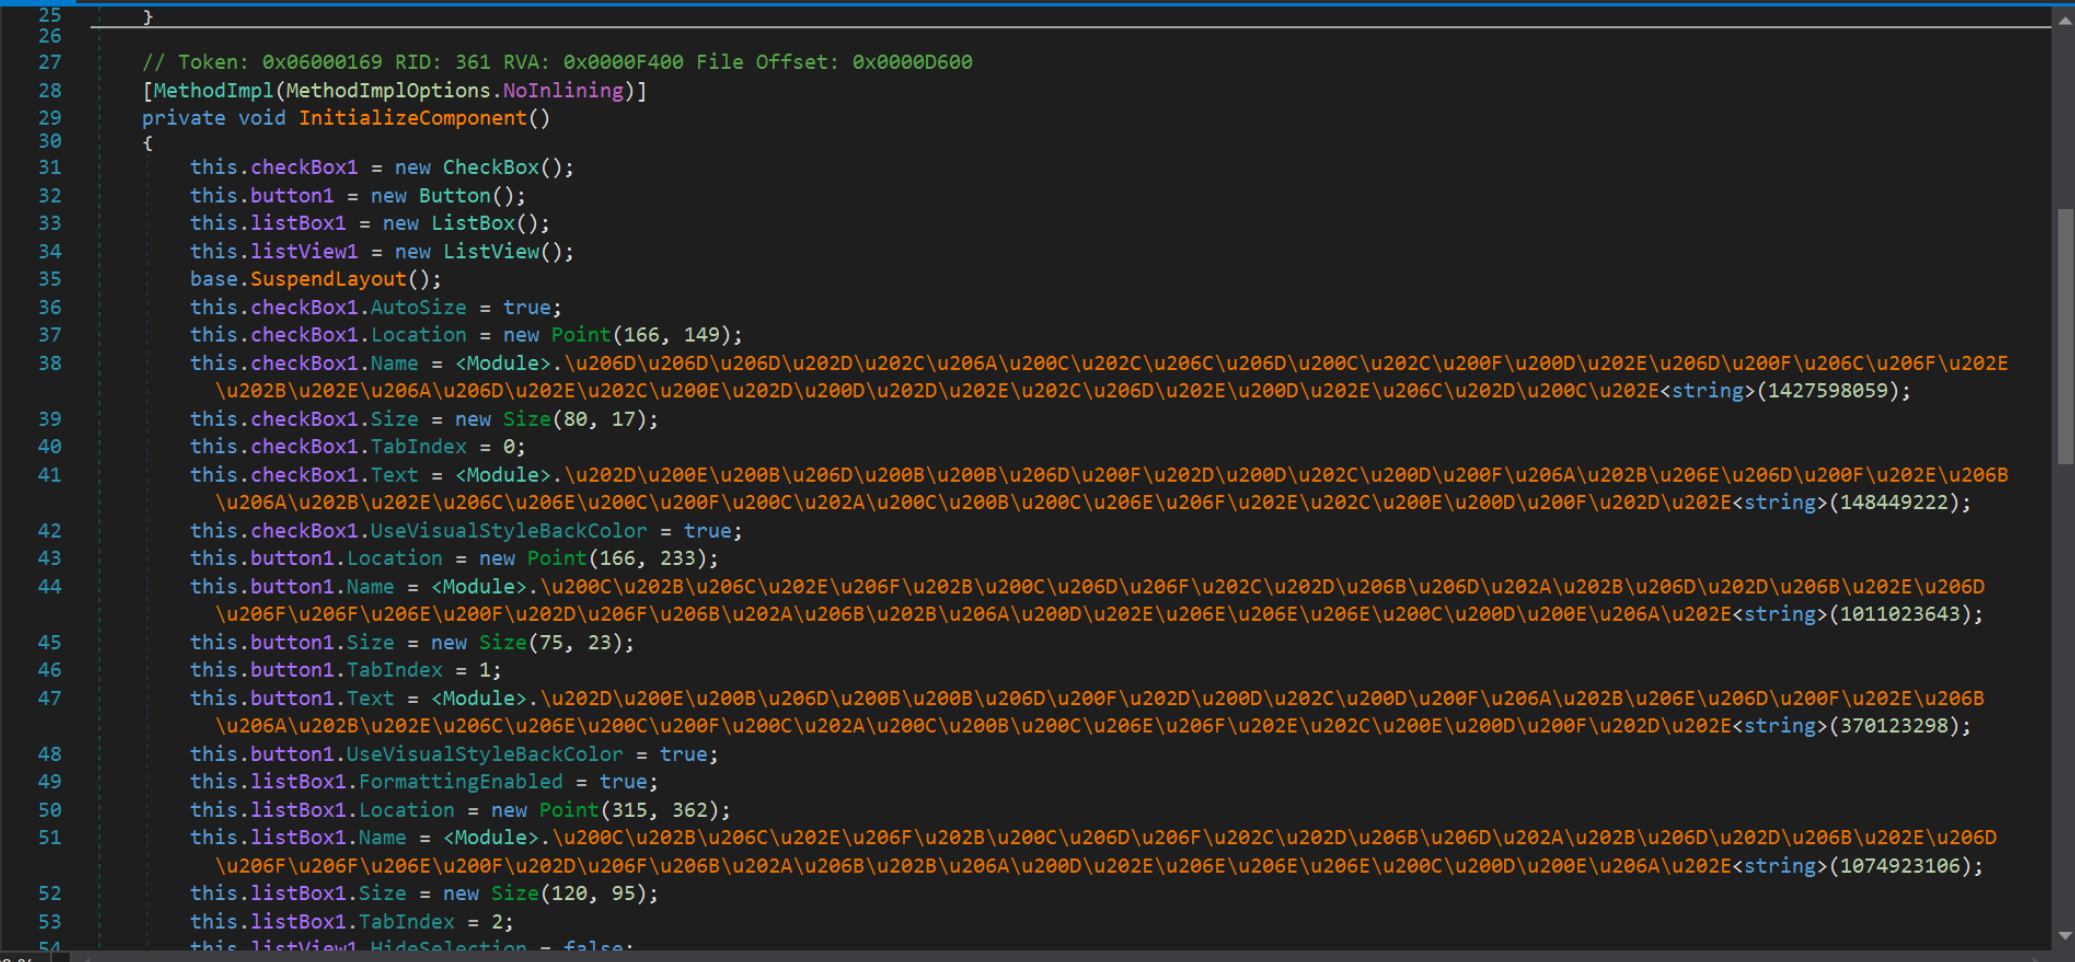Open the Button class reference on line 32

point(455,195)
